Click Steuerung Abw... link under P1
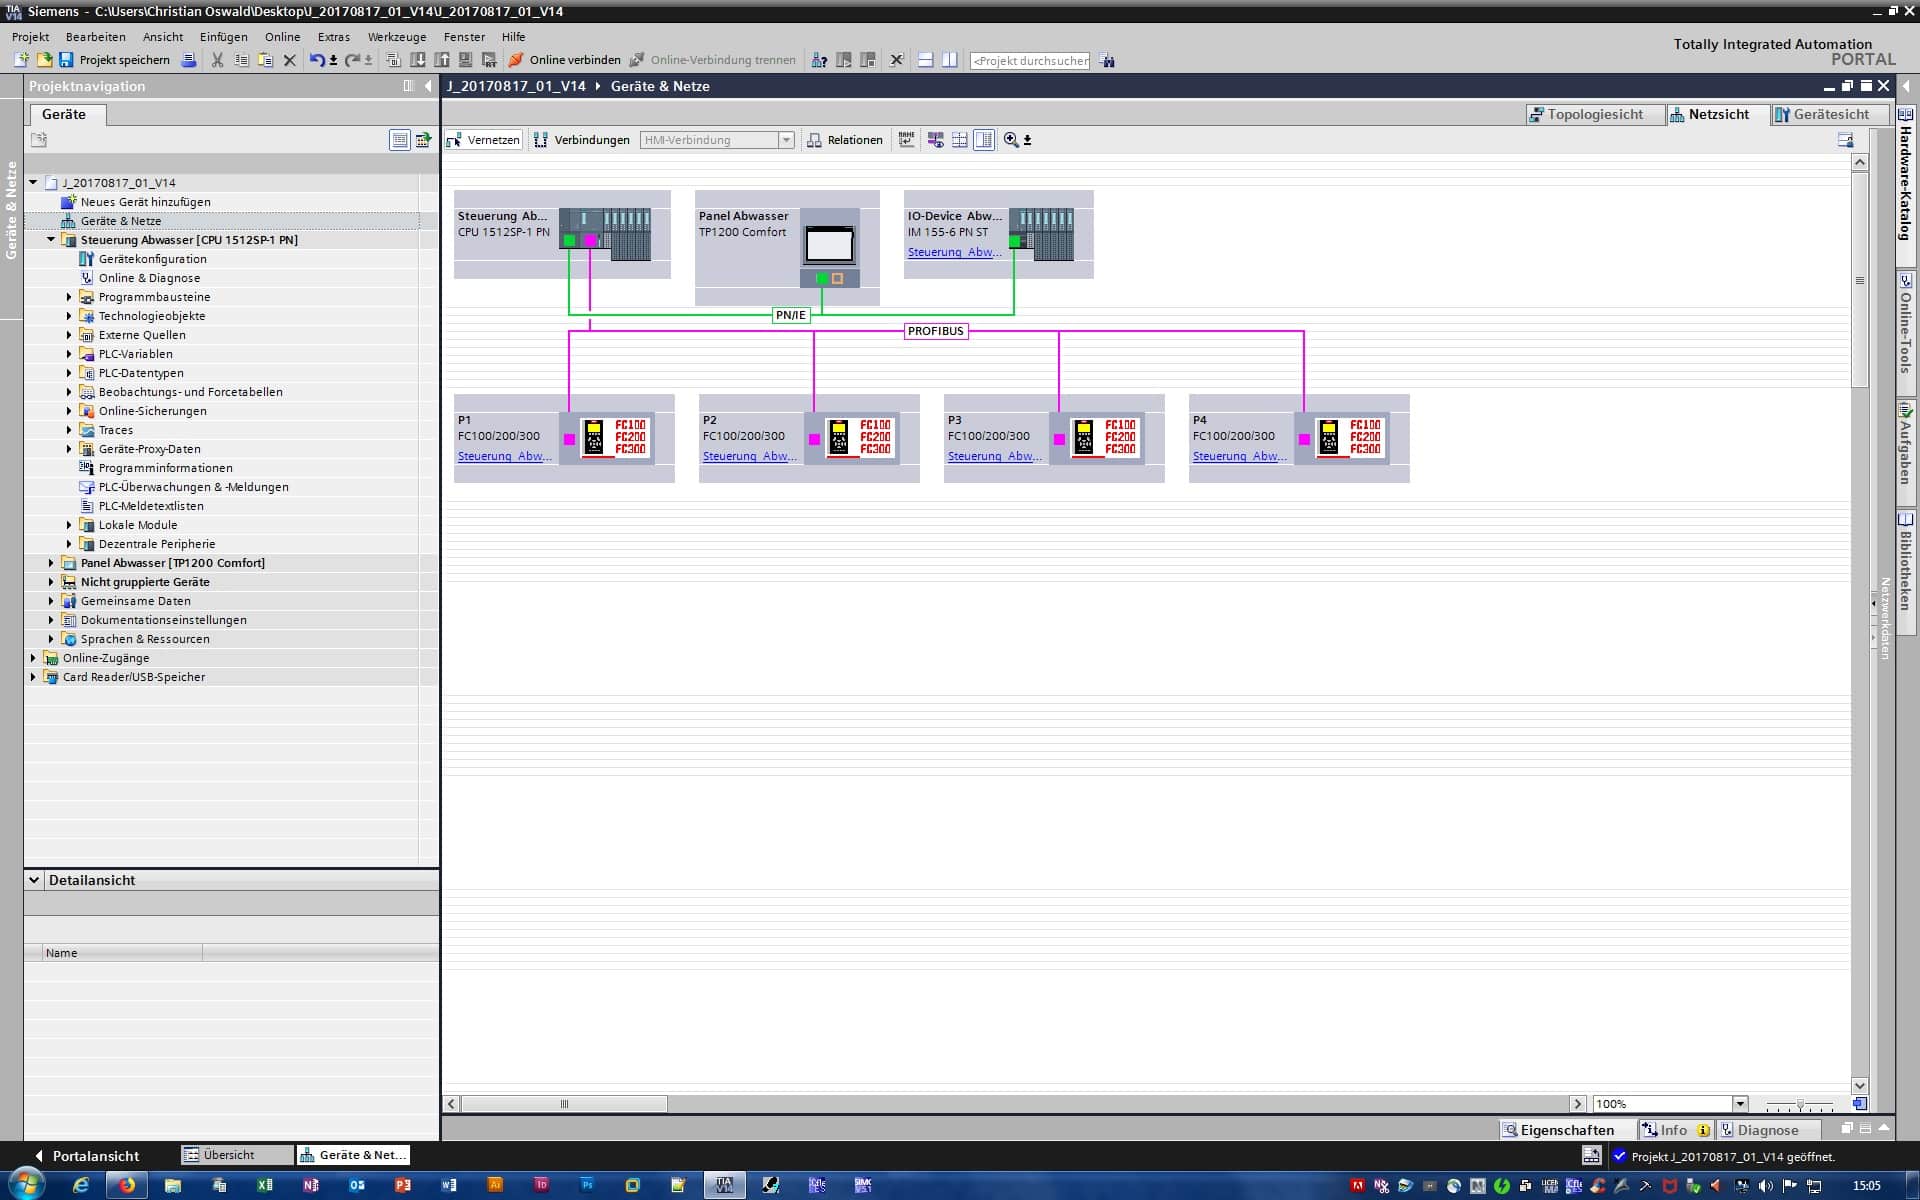Screen dimensions: 1920x1200 point(504,456)
